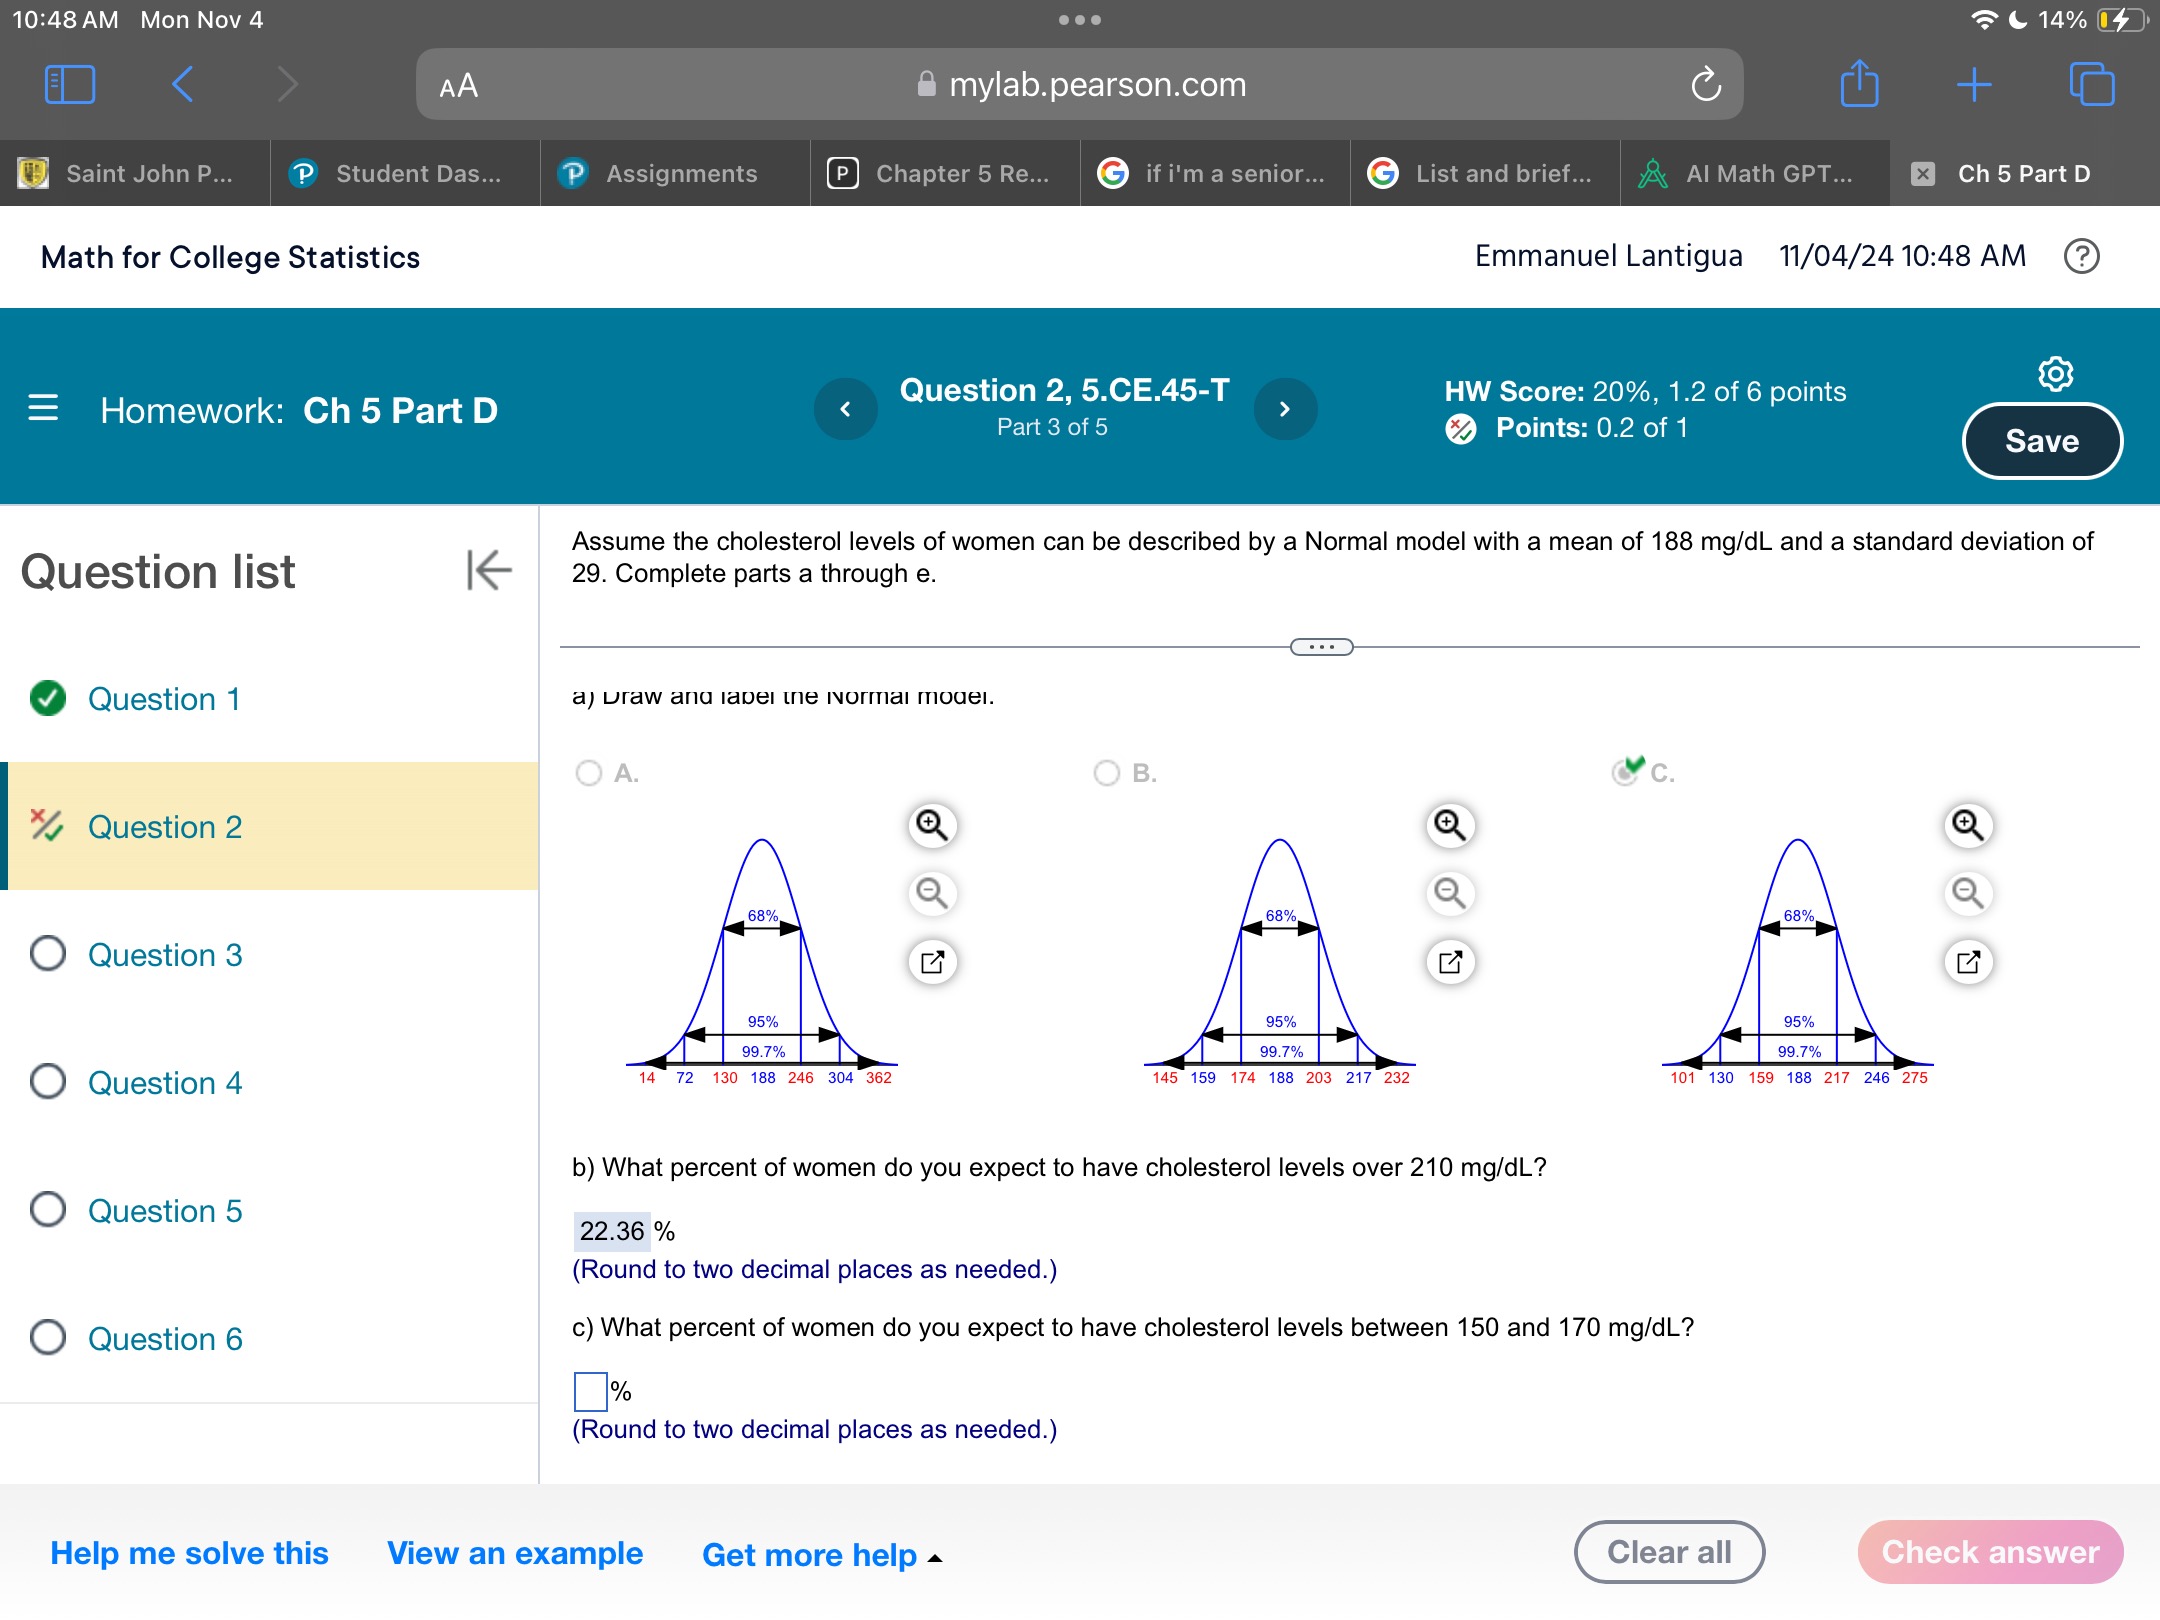The width and height of the screenshot is (2160, 1620).
Task: Select answer option B radio button
Action: pos(1107,773)
